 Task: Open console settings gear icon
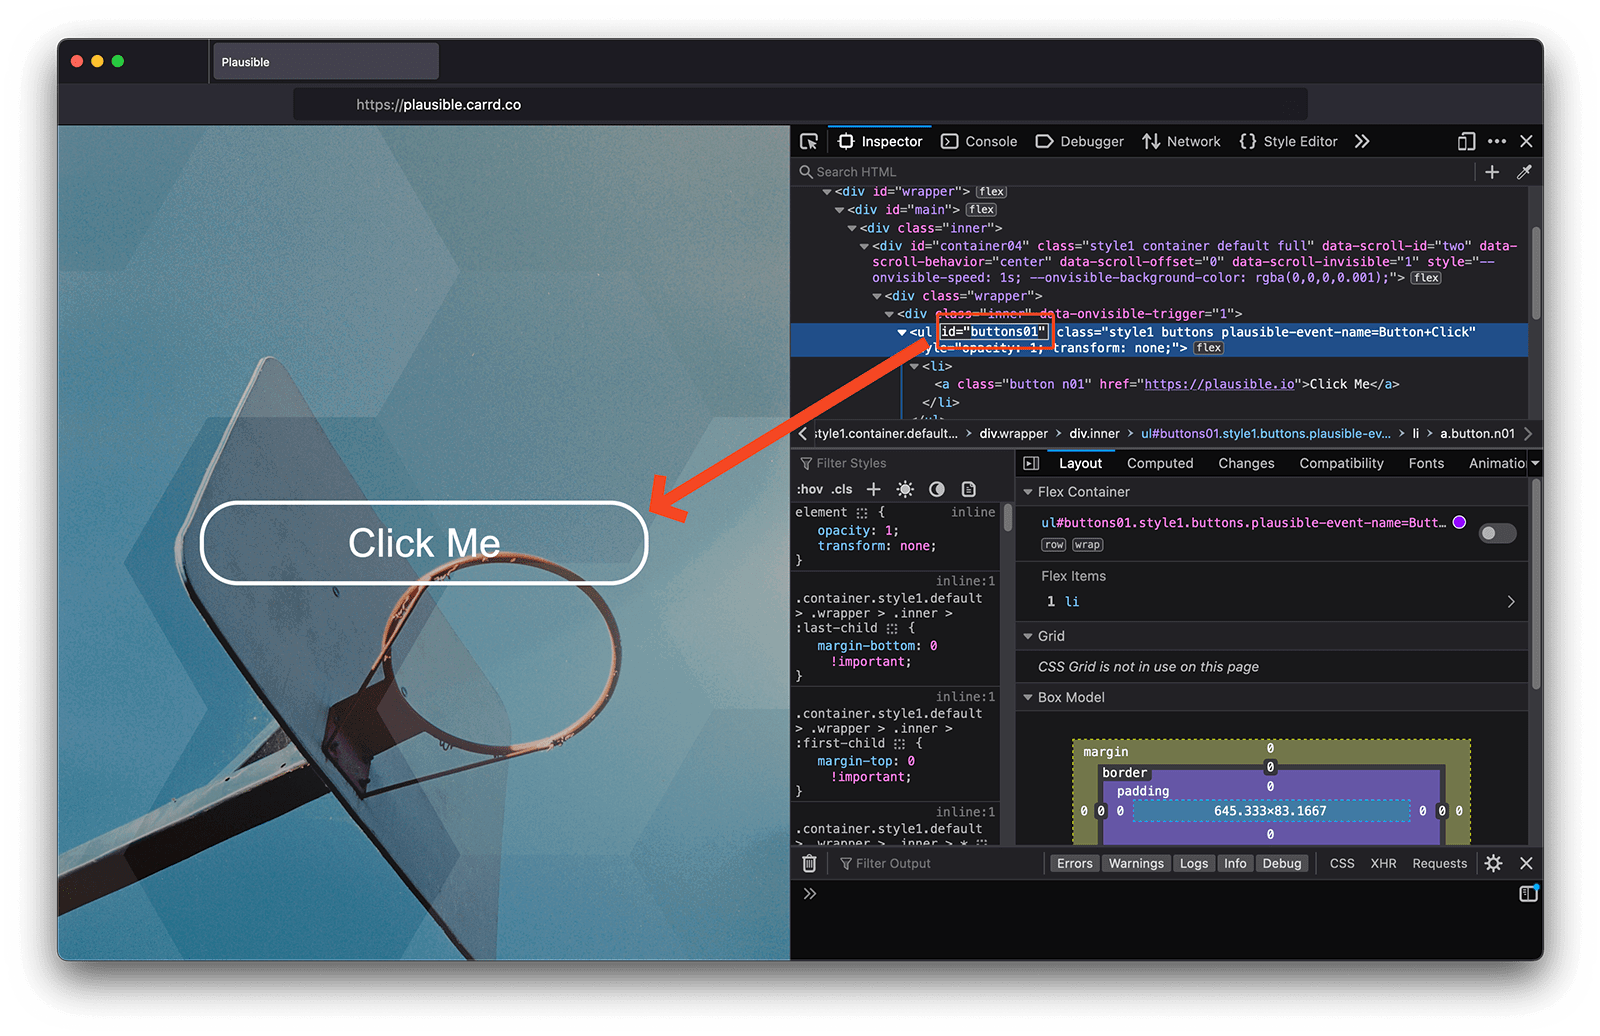coord(1493,863)
